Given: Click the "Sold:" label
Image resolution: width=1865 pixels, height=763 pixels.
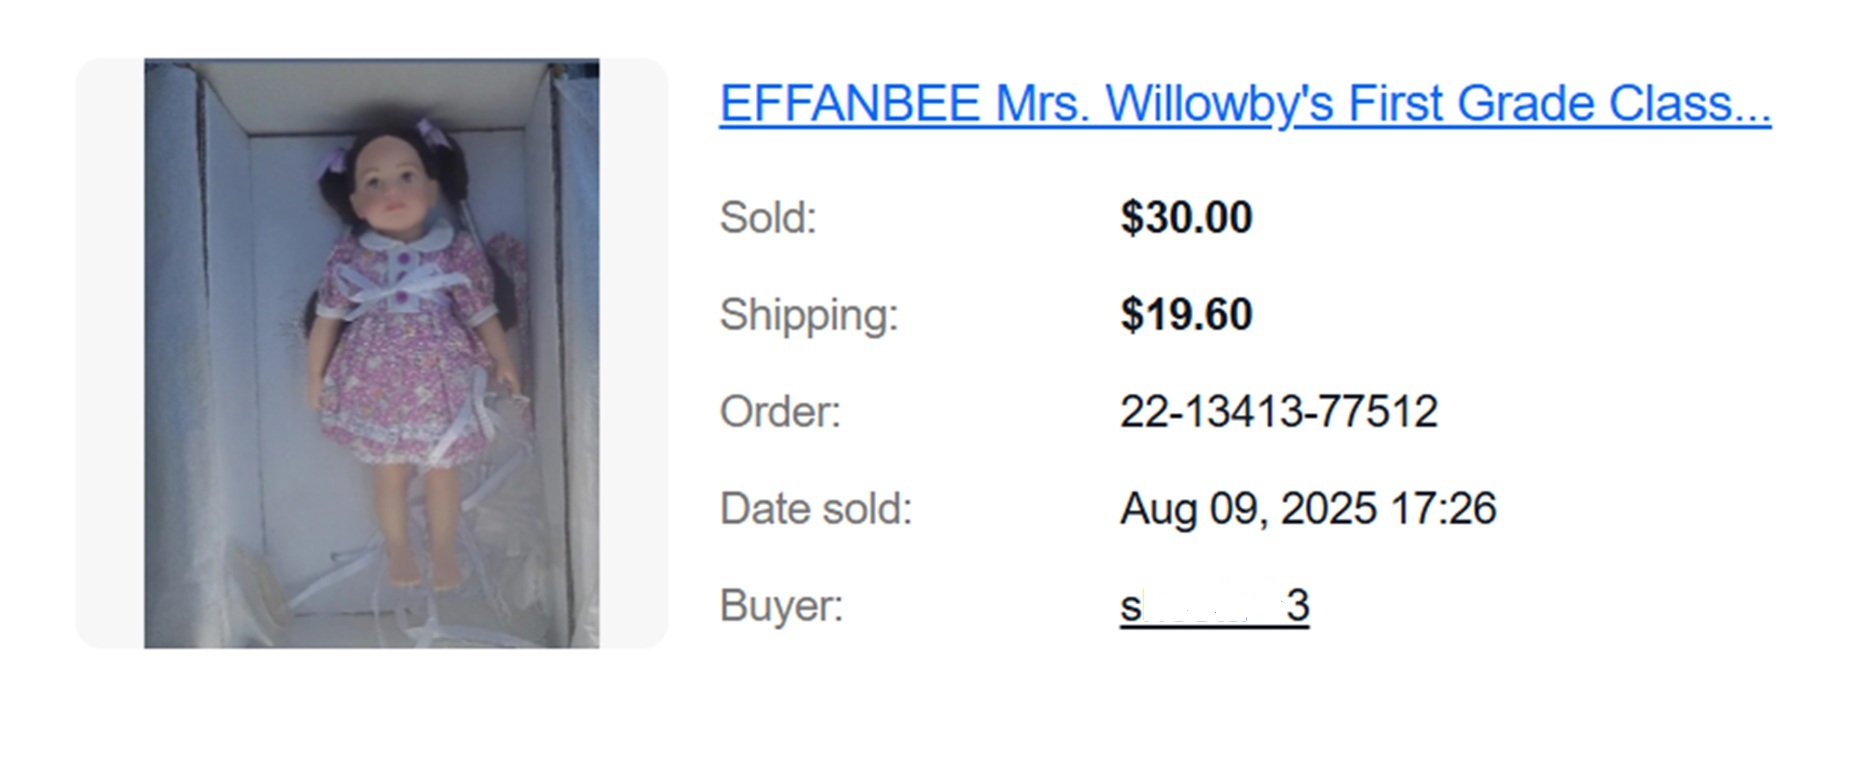Looking at the screenshot, I should tap(768, 217).
